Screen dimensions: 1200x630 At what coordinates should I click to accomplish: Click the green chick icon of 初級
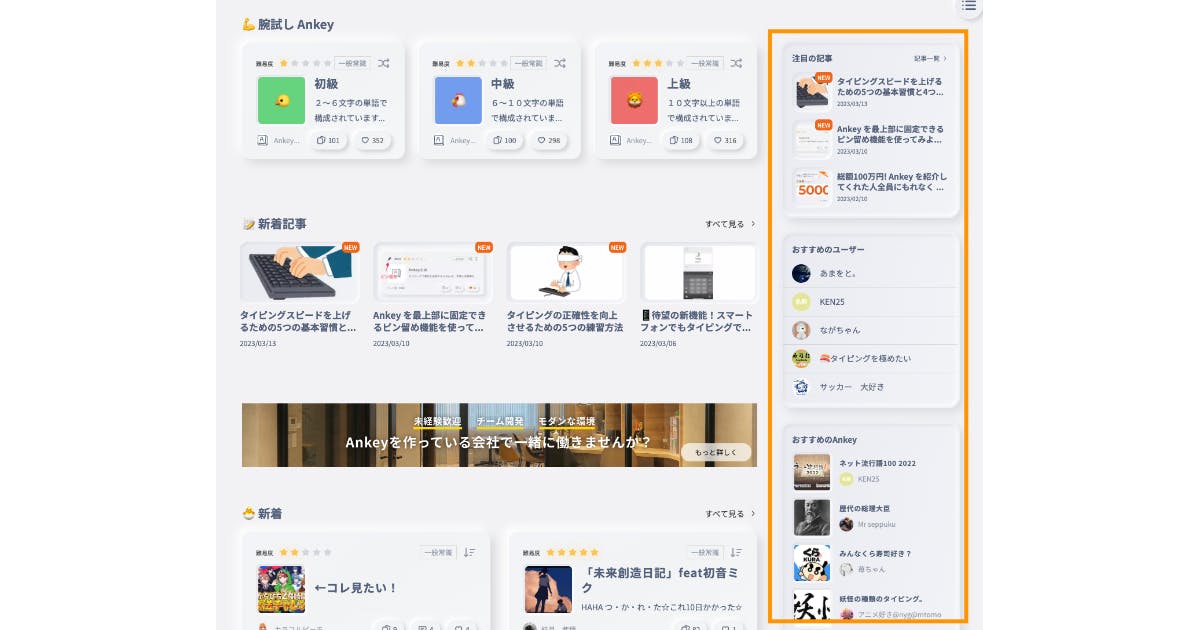pyautogui.click(x=281, y=100)
